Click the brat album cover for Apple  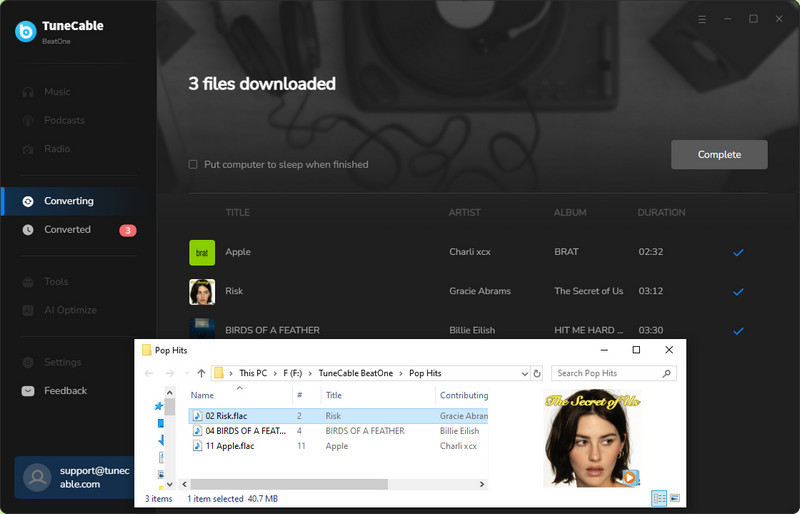pos(202,253)
